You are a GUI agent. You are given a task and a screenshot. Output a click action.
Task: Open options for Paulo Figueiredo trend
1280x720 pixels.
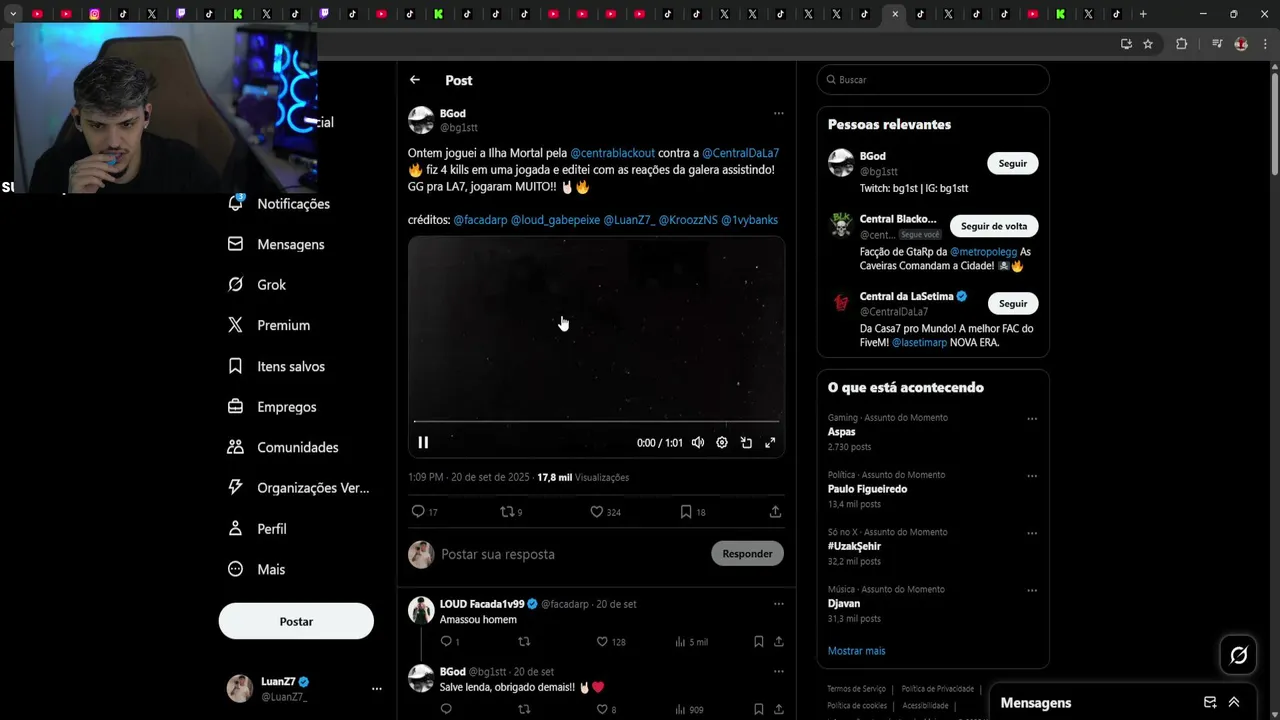(1032, 476)
